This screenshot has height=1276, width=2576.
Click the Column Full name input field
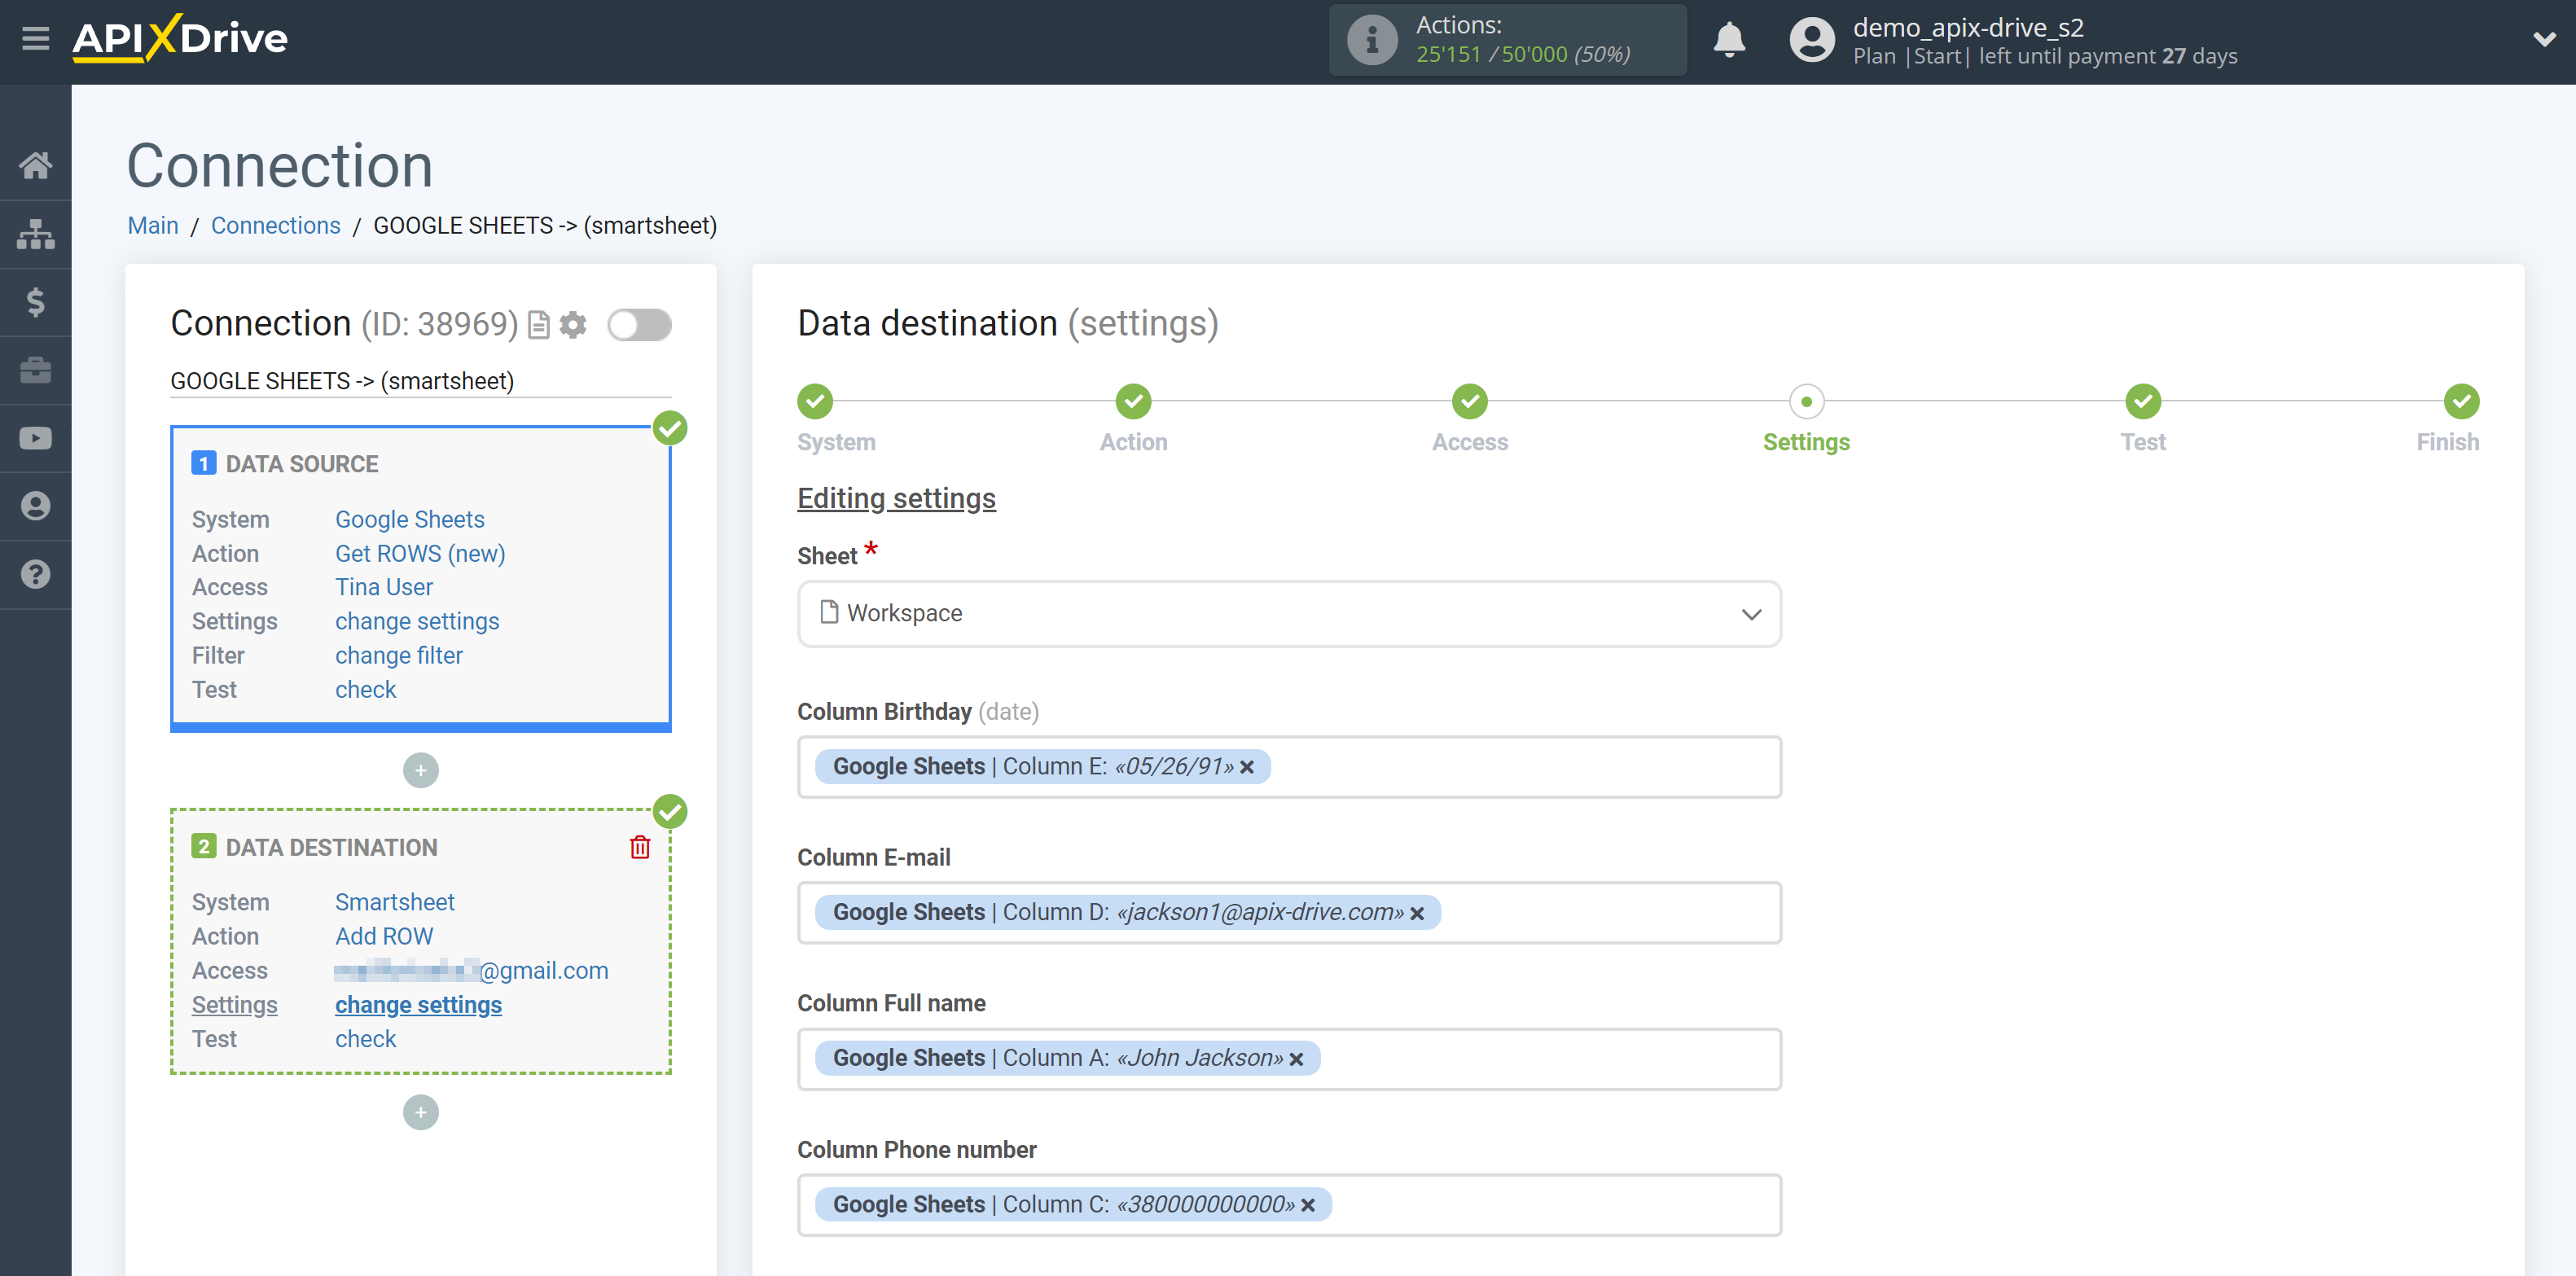[x=1289, y=1059]
